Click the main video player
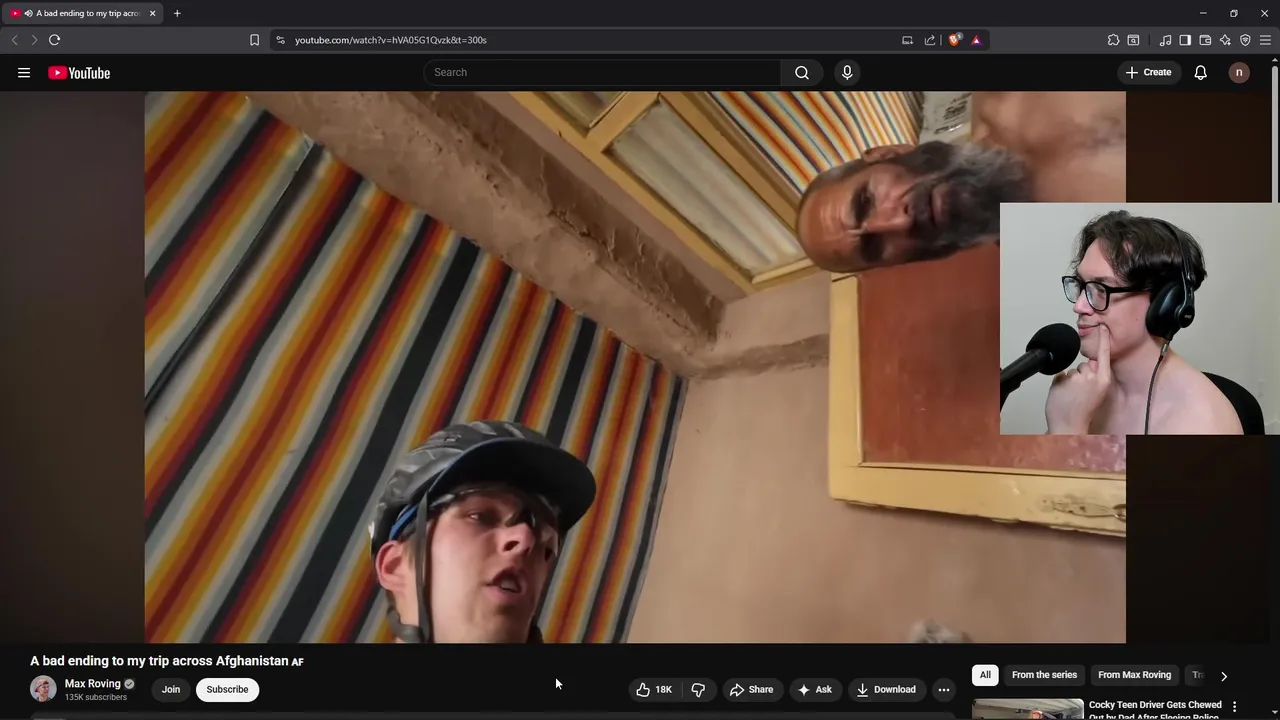The height and width of the screenshot is (720, 1280). [635, 367]
